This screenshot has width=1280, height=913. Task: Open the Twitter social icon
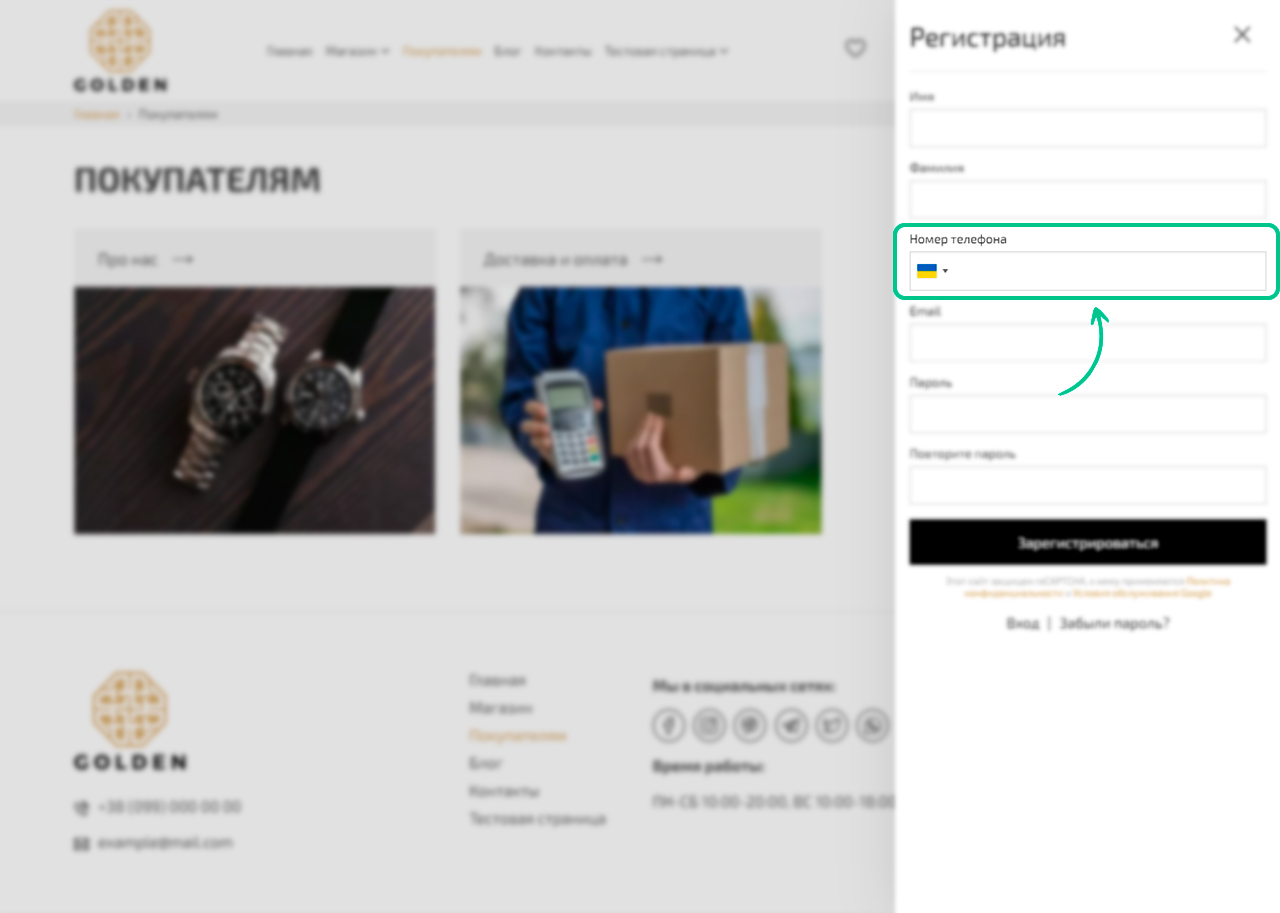pos(832,725)
